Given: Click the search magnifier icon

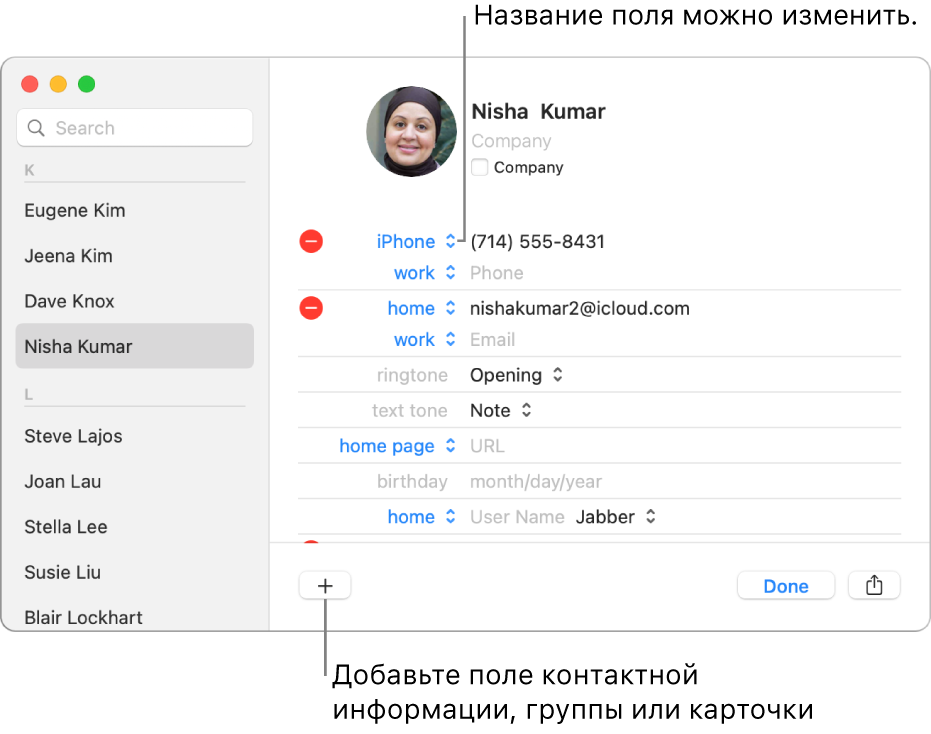Looking at the screenshot, I should point(36,128).
